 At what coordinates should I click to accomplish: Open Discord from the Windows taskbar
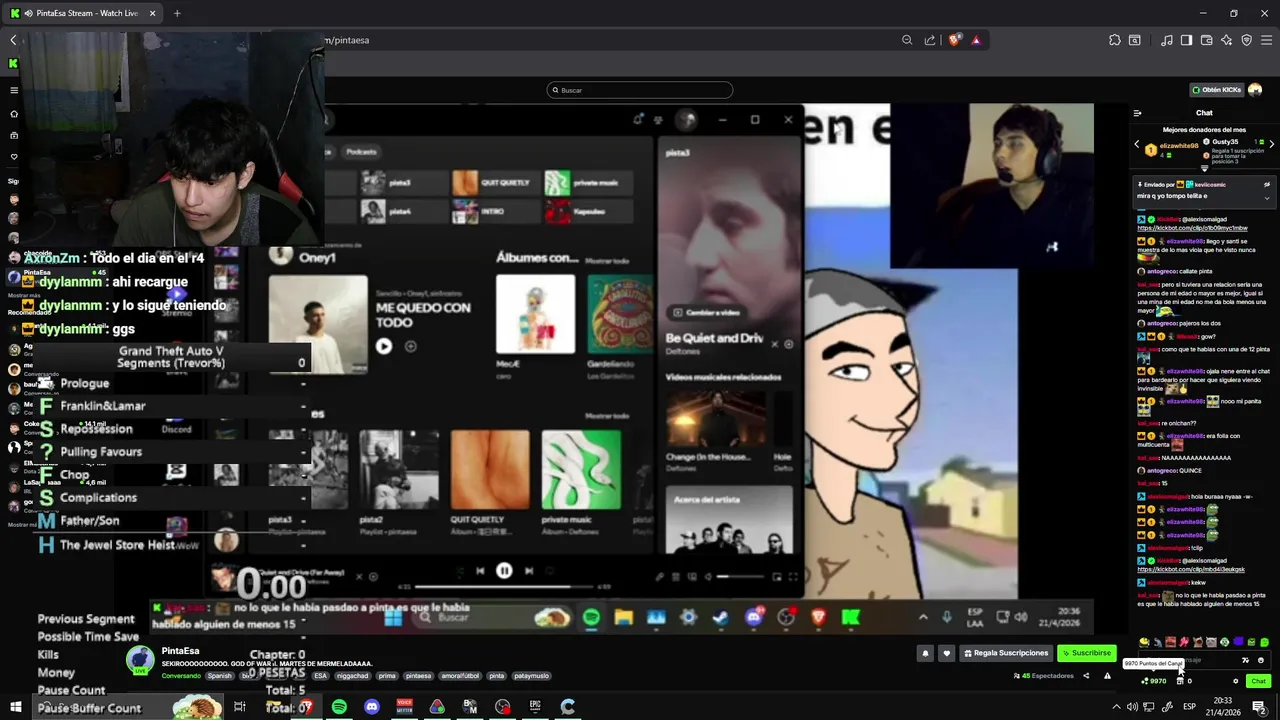click(372, 707)
